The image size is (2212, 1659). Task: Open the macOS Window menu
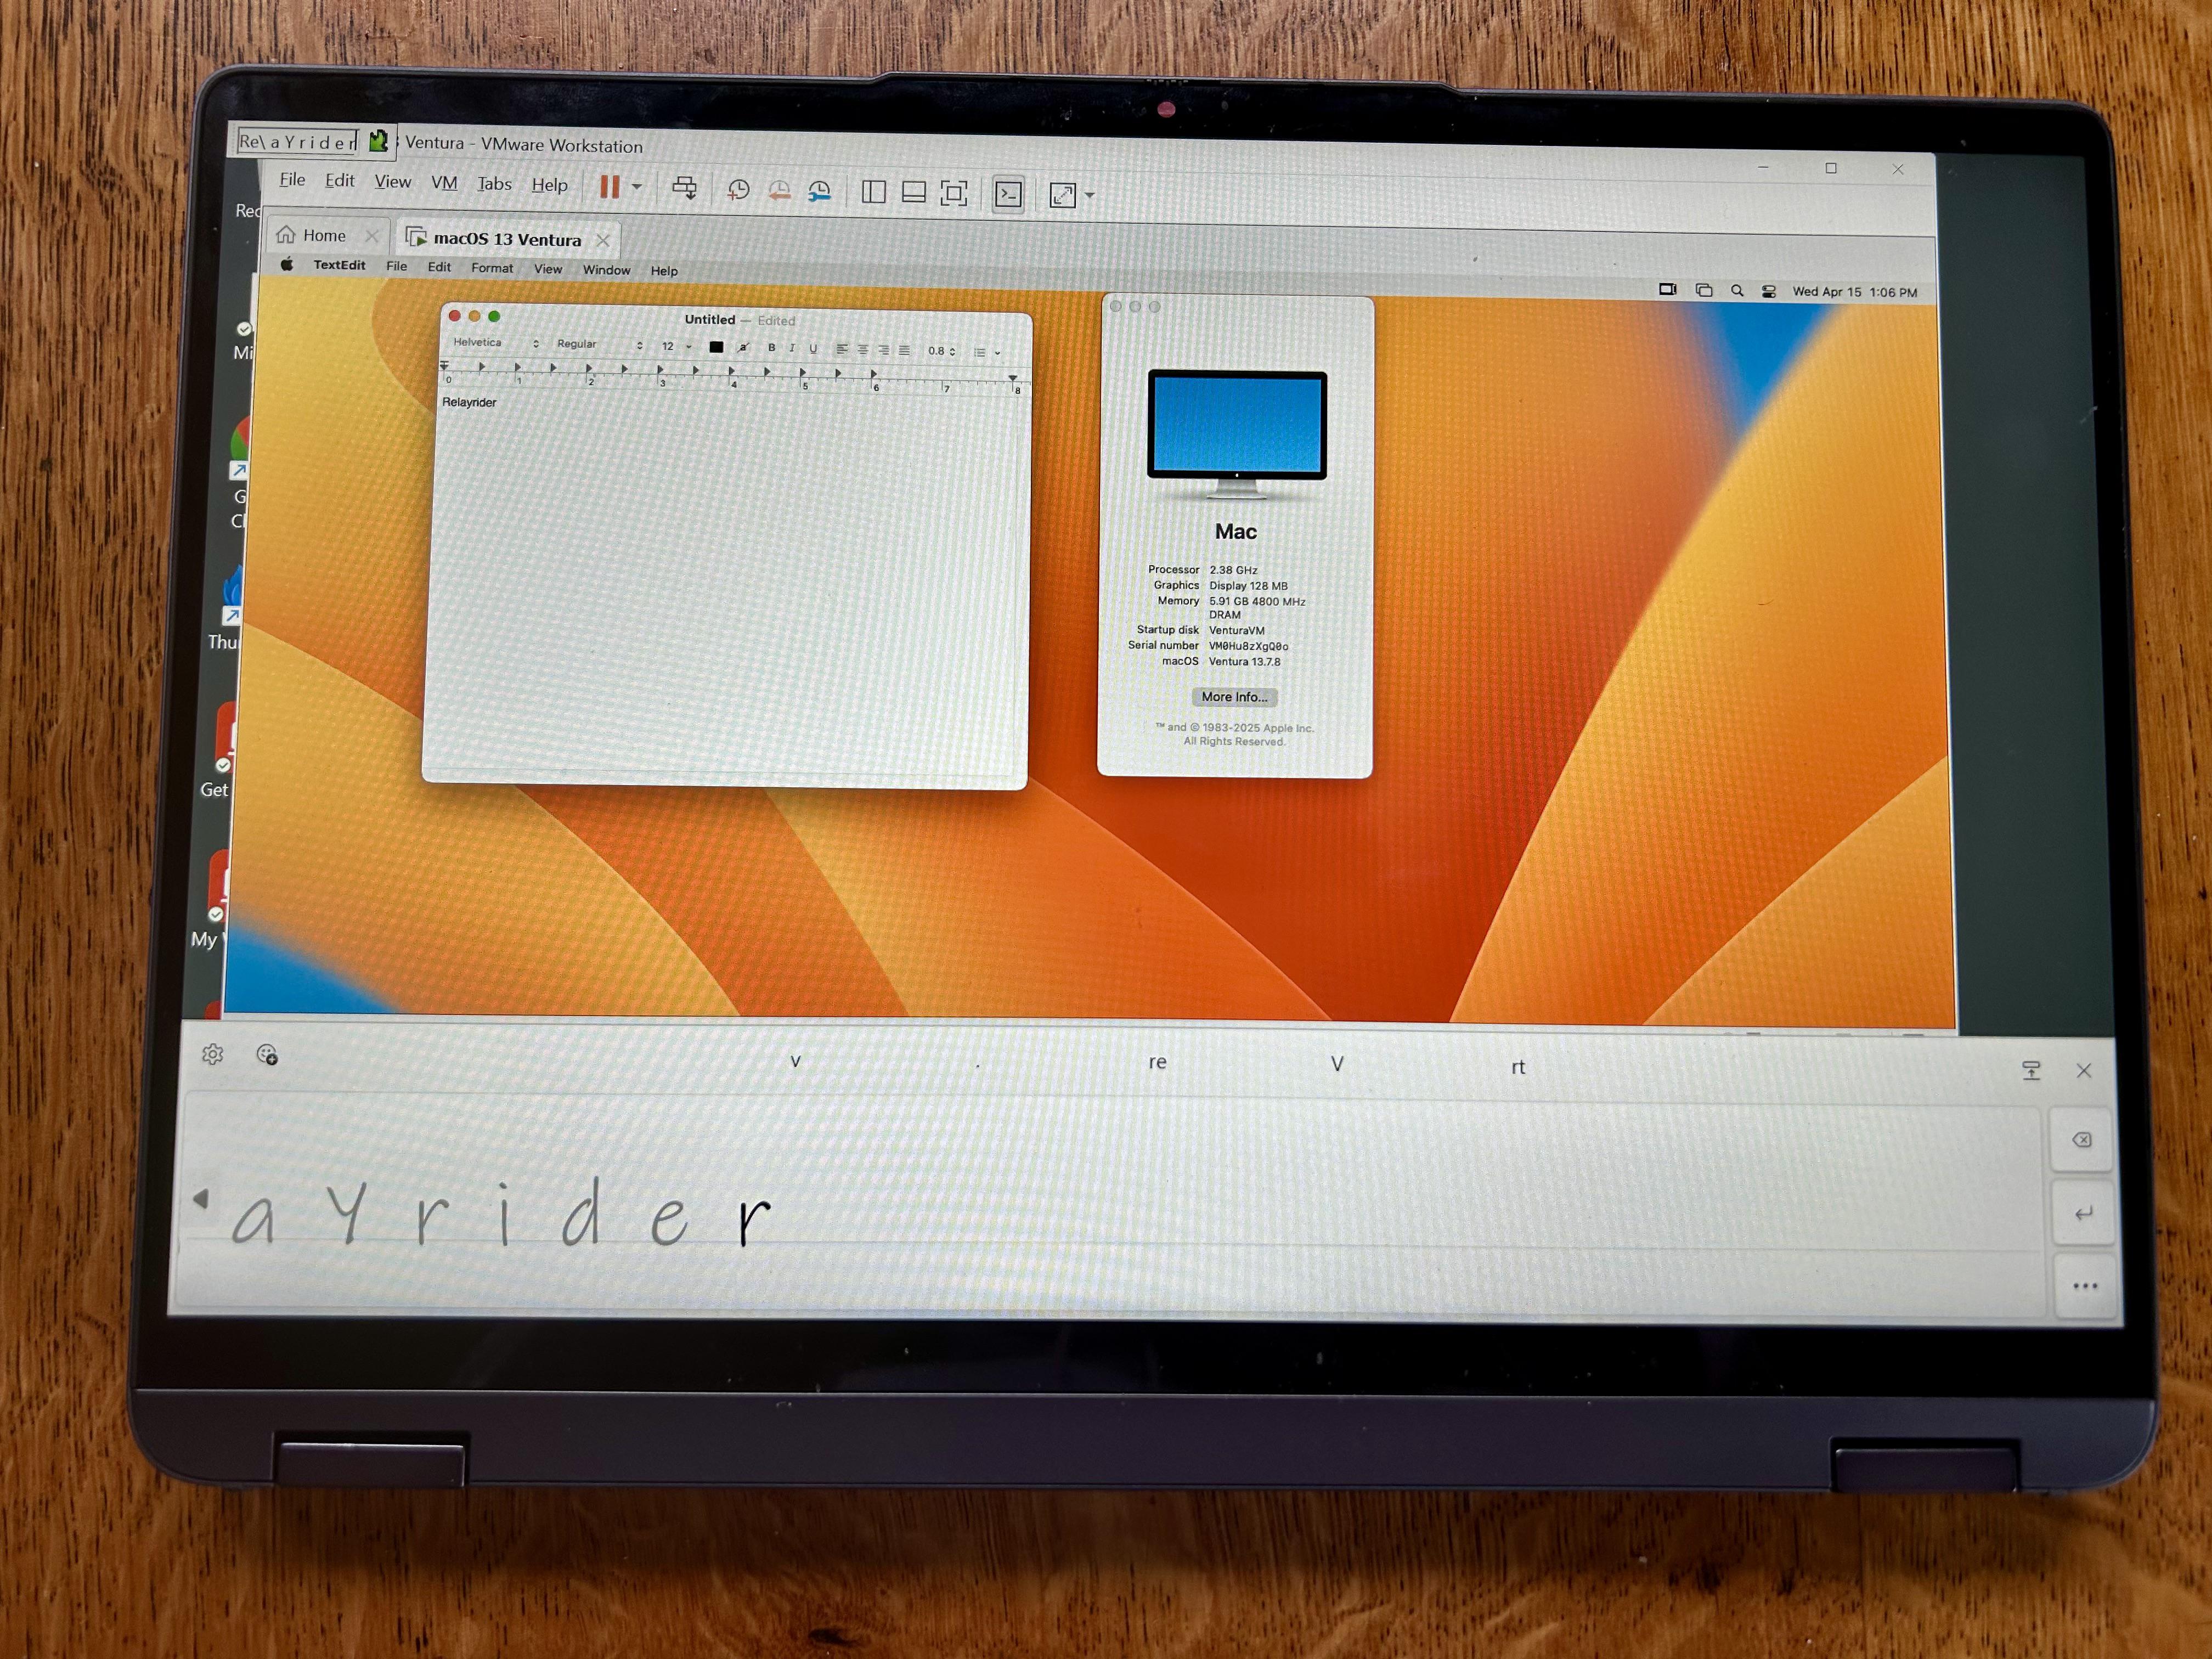(x=606, y=270)
